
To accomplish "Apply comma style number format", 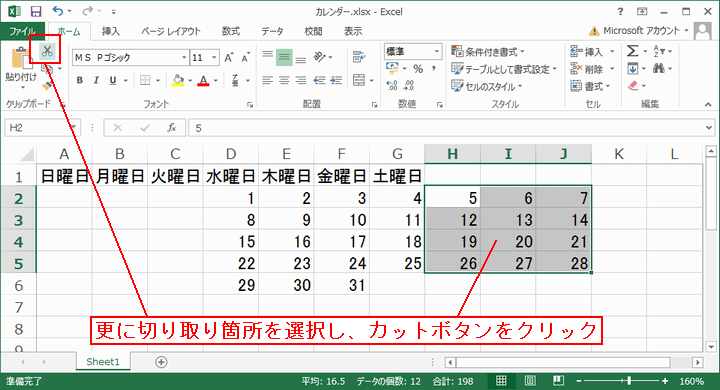I will click(433, 69).
